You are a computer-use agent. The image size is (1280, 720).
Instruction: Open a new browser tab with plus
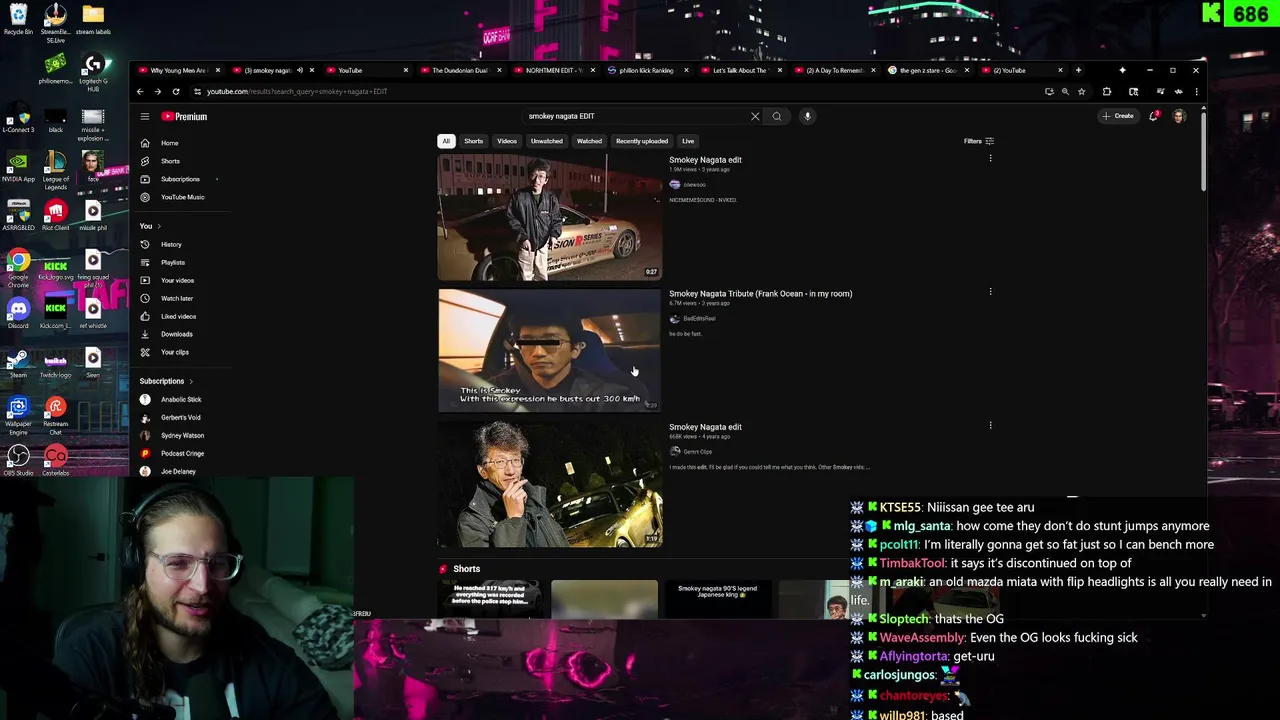click(x=1078, y=70)
